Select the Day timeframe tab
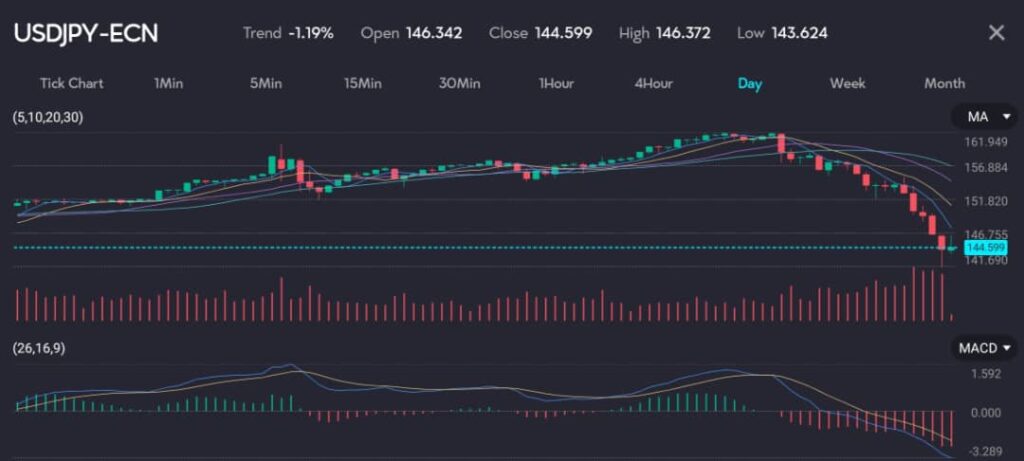Viewport: 1024px width, 461px height. click(x=750, y=83)
